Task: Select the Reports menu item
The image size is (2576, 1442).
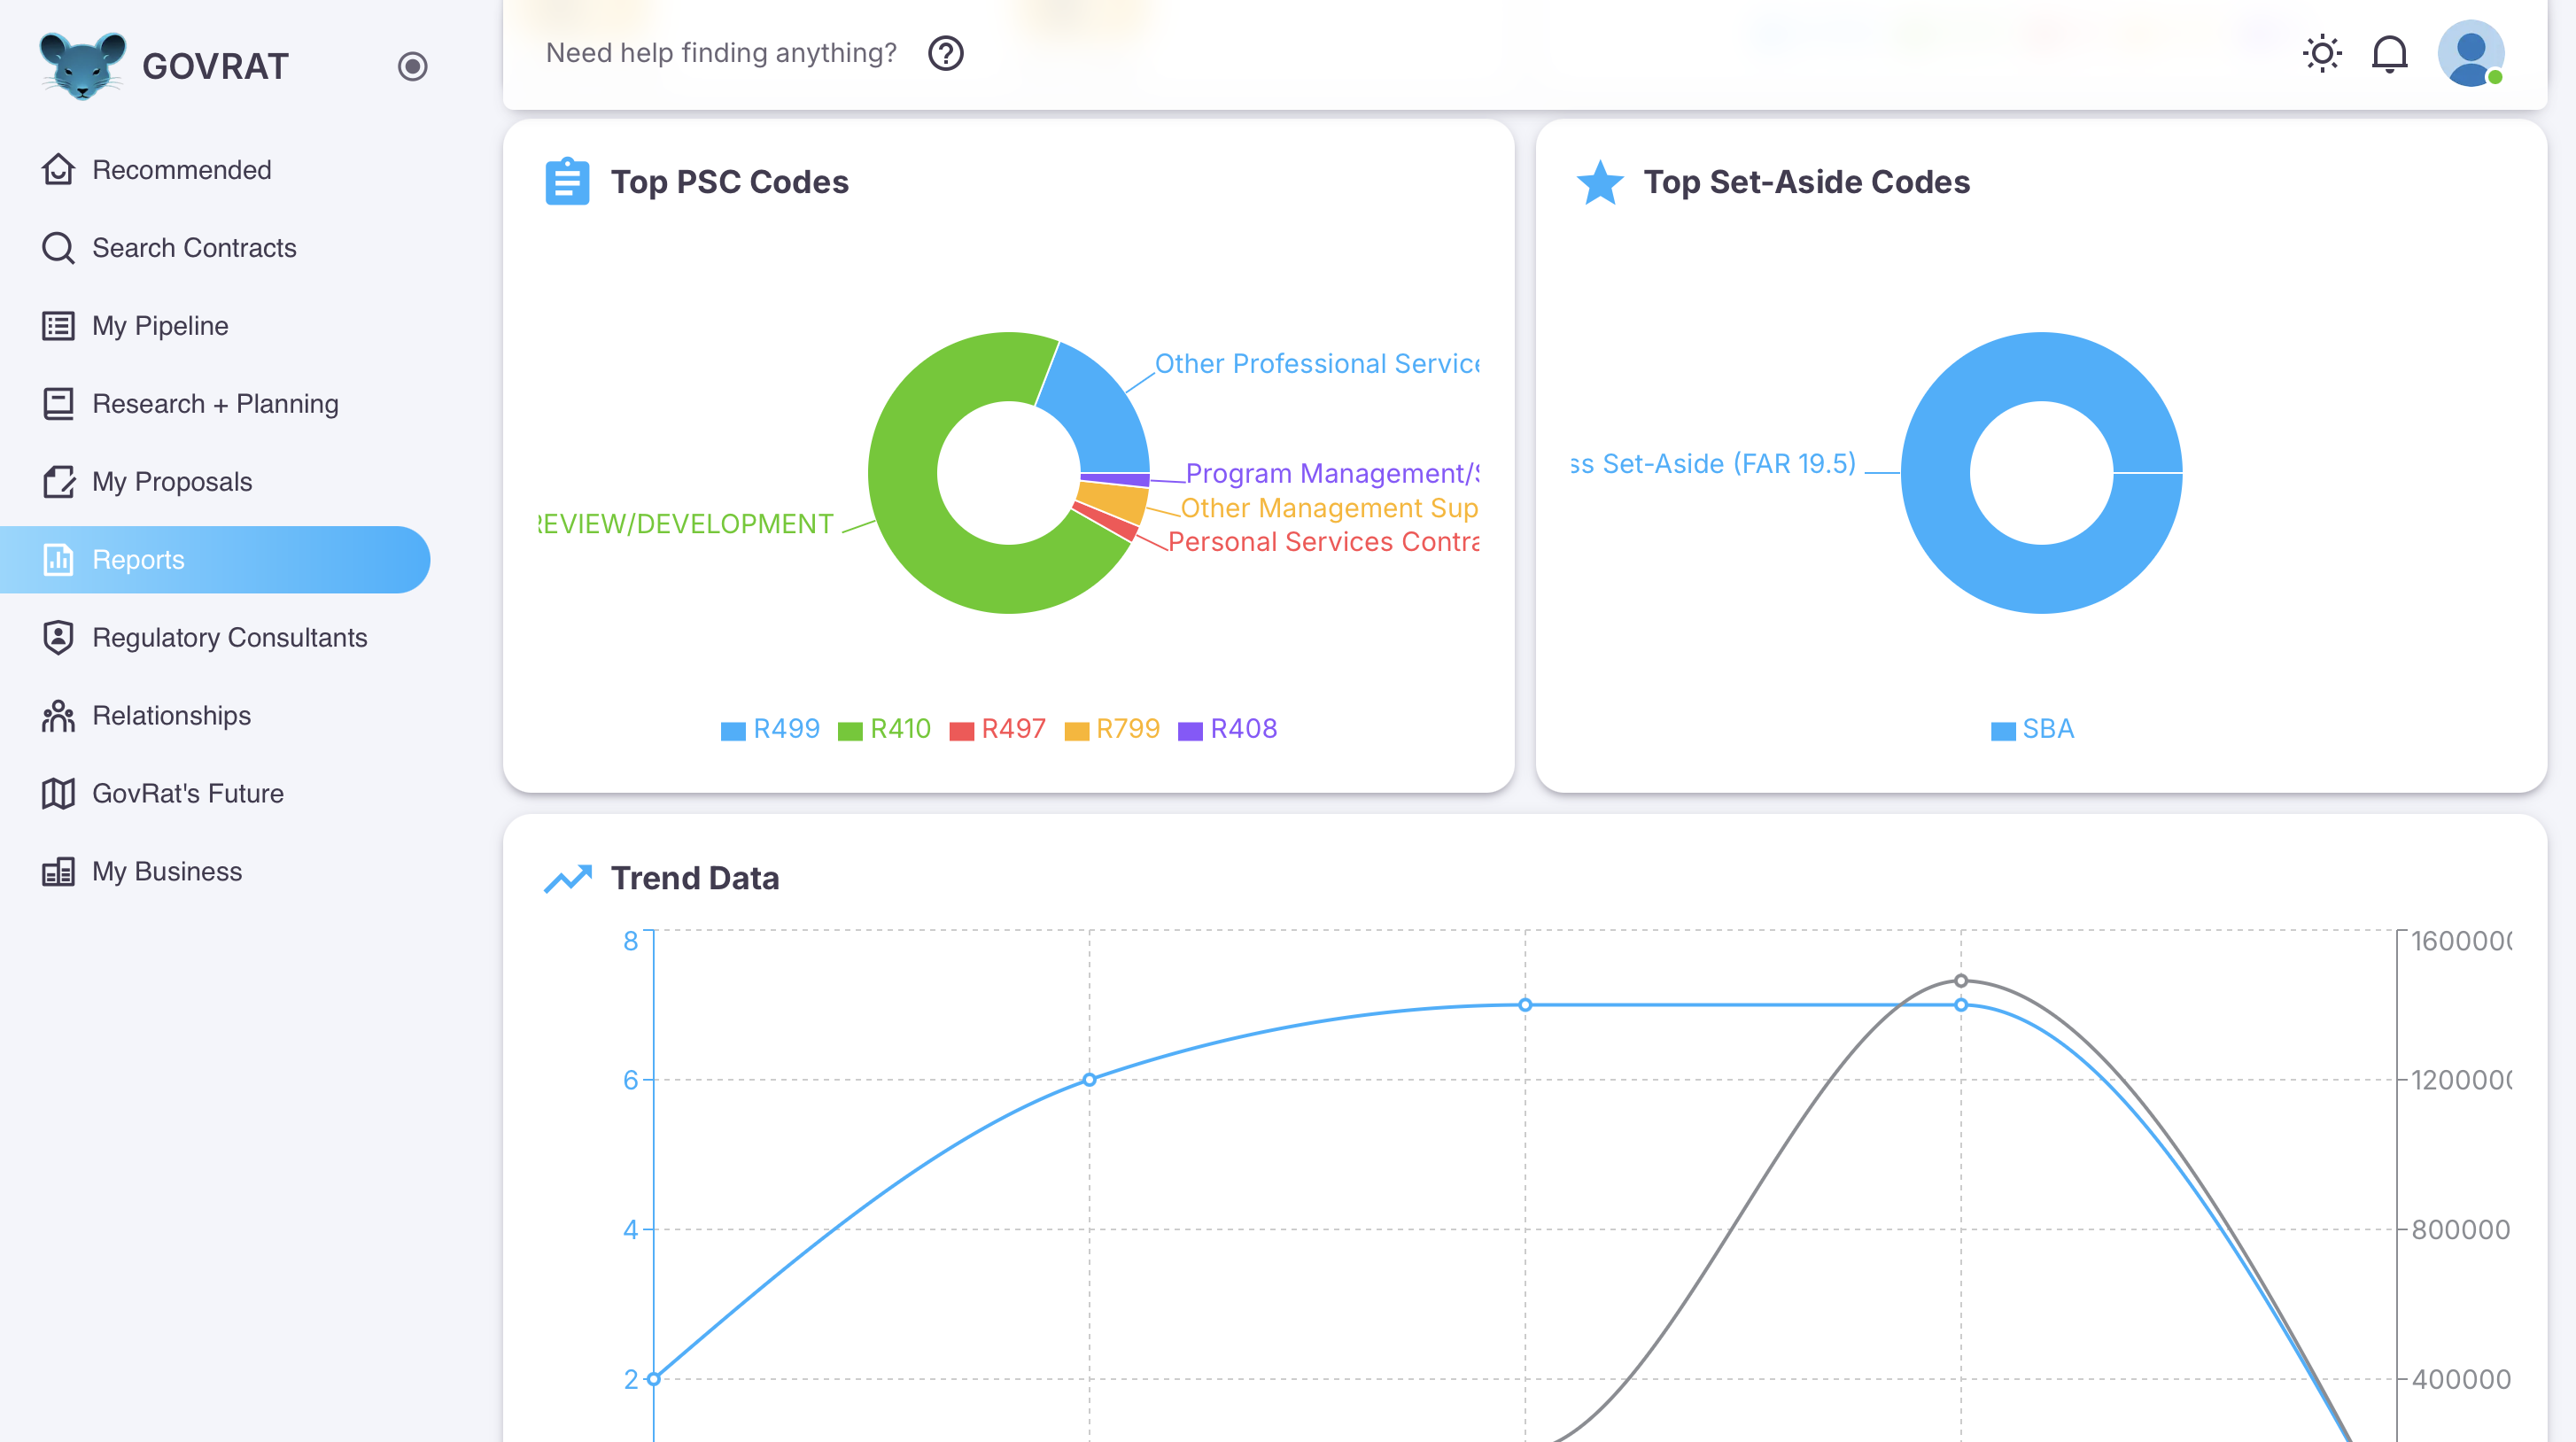Action: tap(215, 559)
